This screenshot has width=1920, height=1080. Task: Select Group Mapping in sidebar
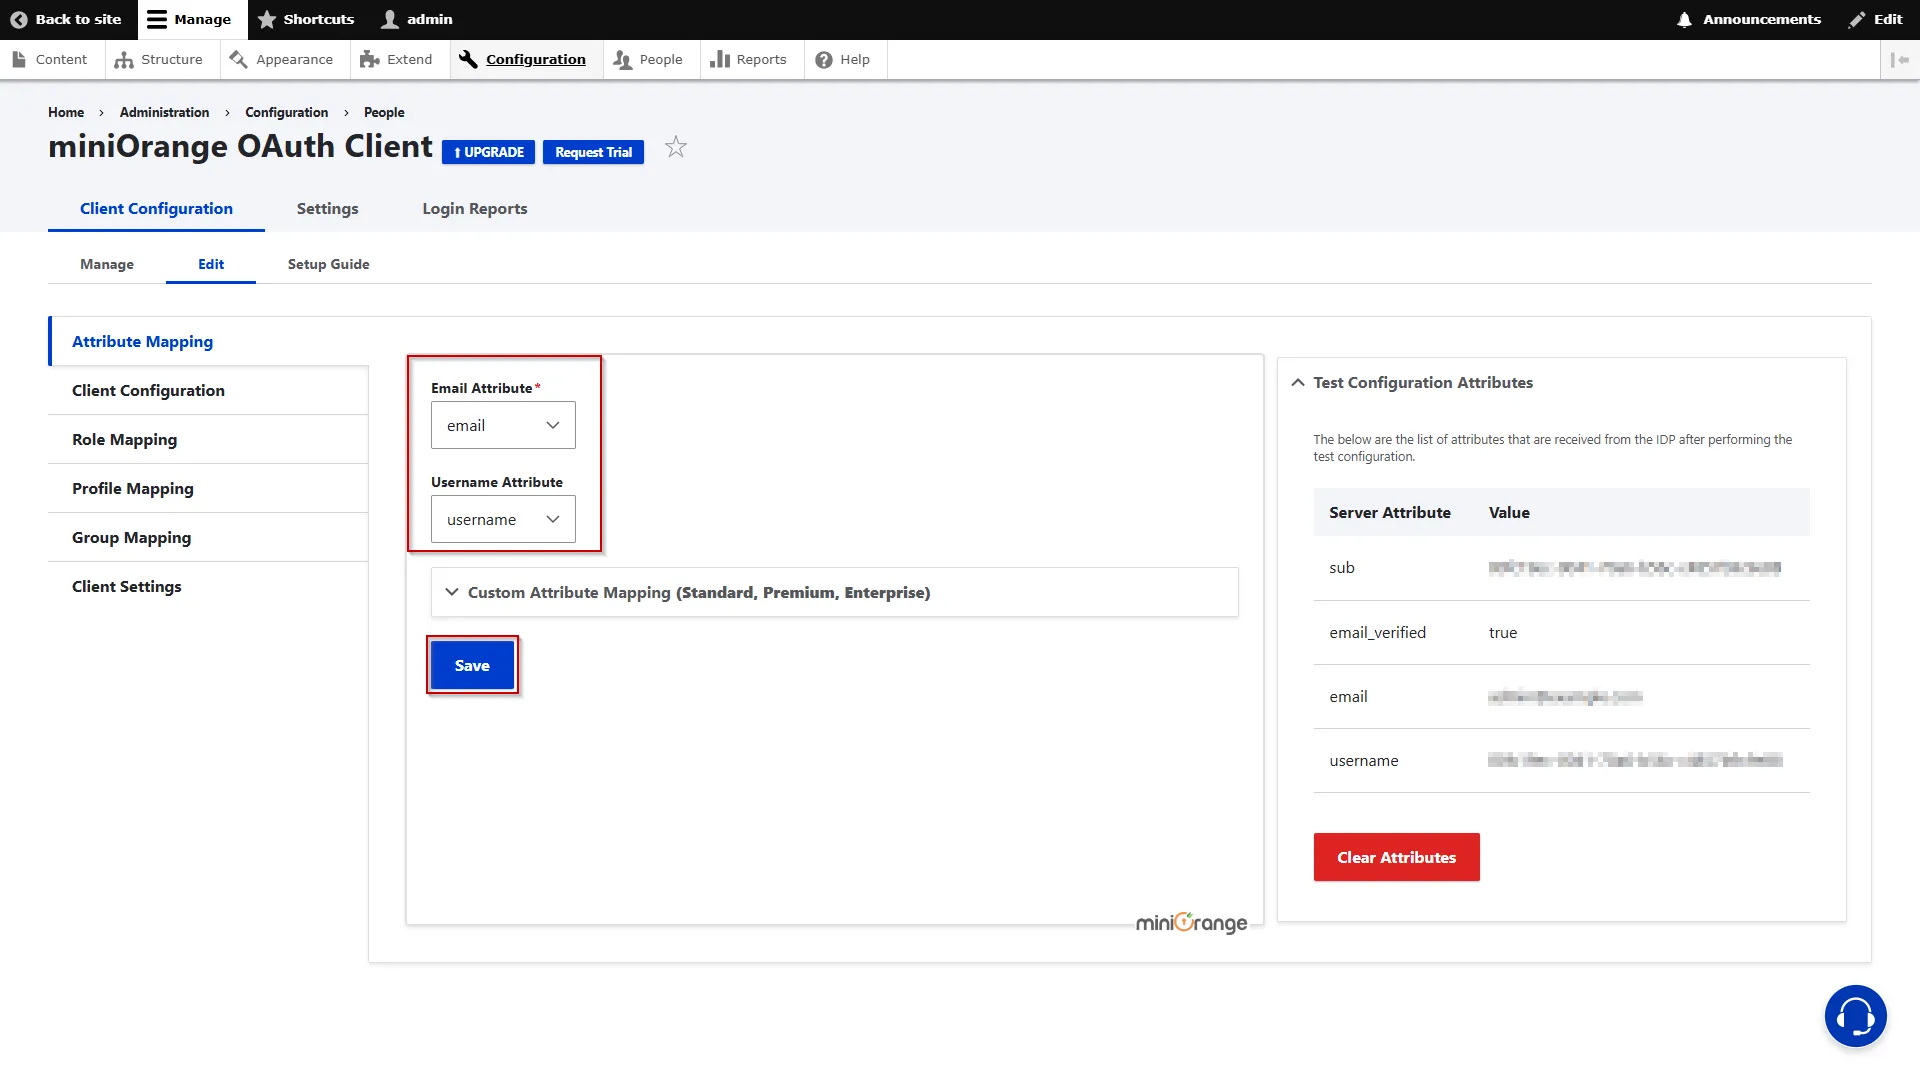point(209,537)
